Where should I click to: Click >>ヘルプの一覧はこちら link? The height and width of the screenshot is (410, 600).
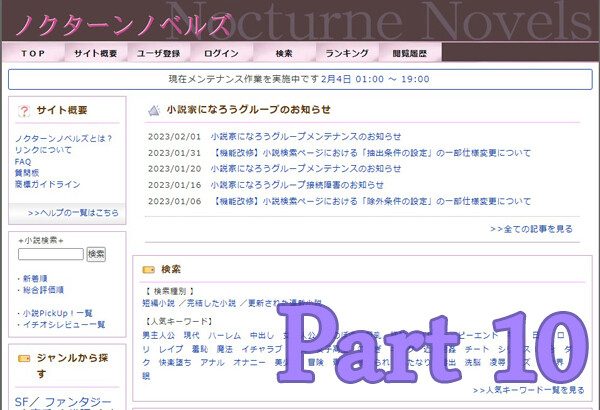click(x=73, y=212)
